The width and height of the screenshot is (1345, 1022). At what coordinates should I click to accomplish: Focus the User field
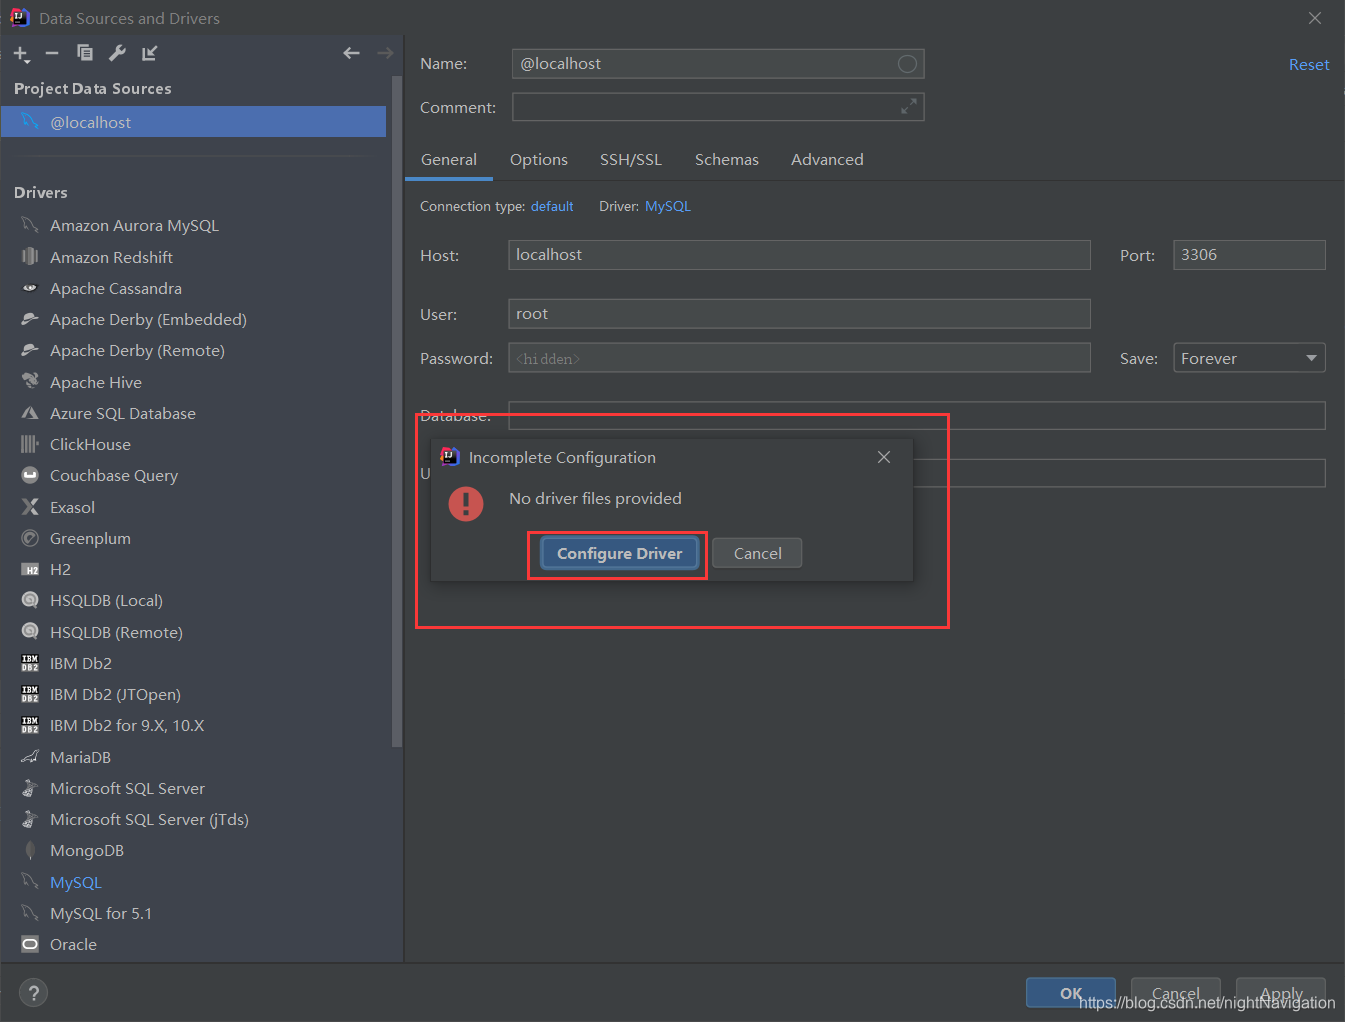coord(799,314)
